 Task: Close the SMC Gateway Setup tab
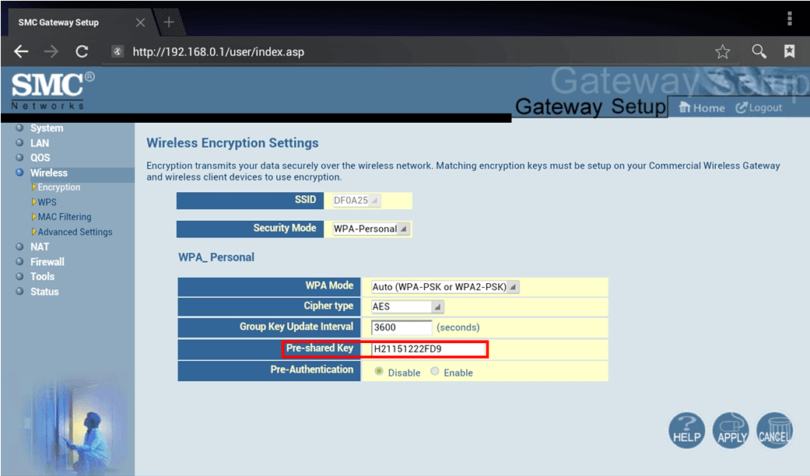point(140,22)
